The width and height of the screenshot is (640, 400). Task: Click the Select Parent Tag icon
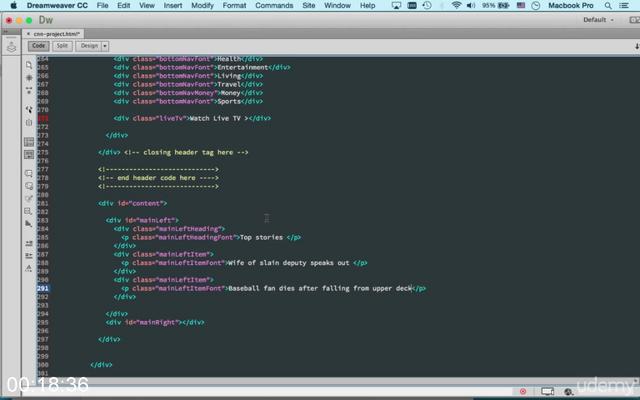(x=29, y=109)
